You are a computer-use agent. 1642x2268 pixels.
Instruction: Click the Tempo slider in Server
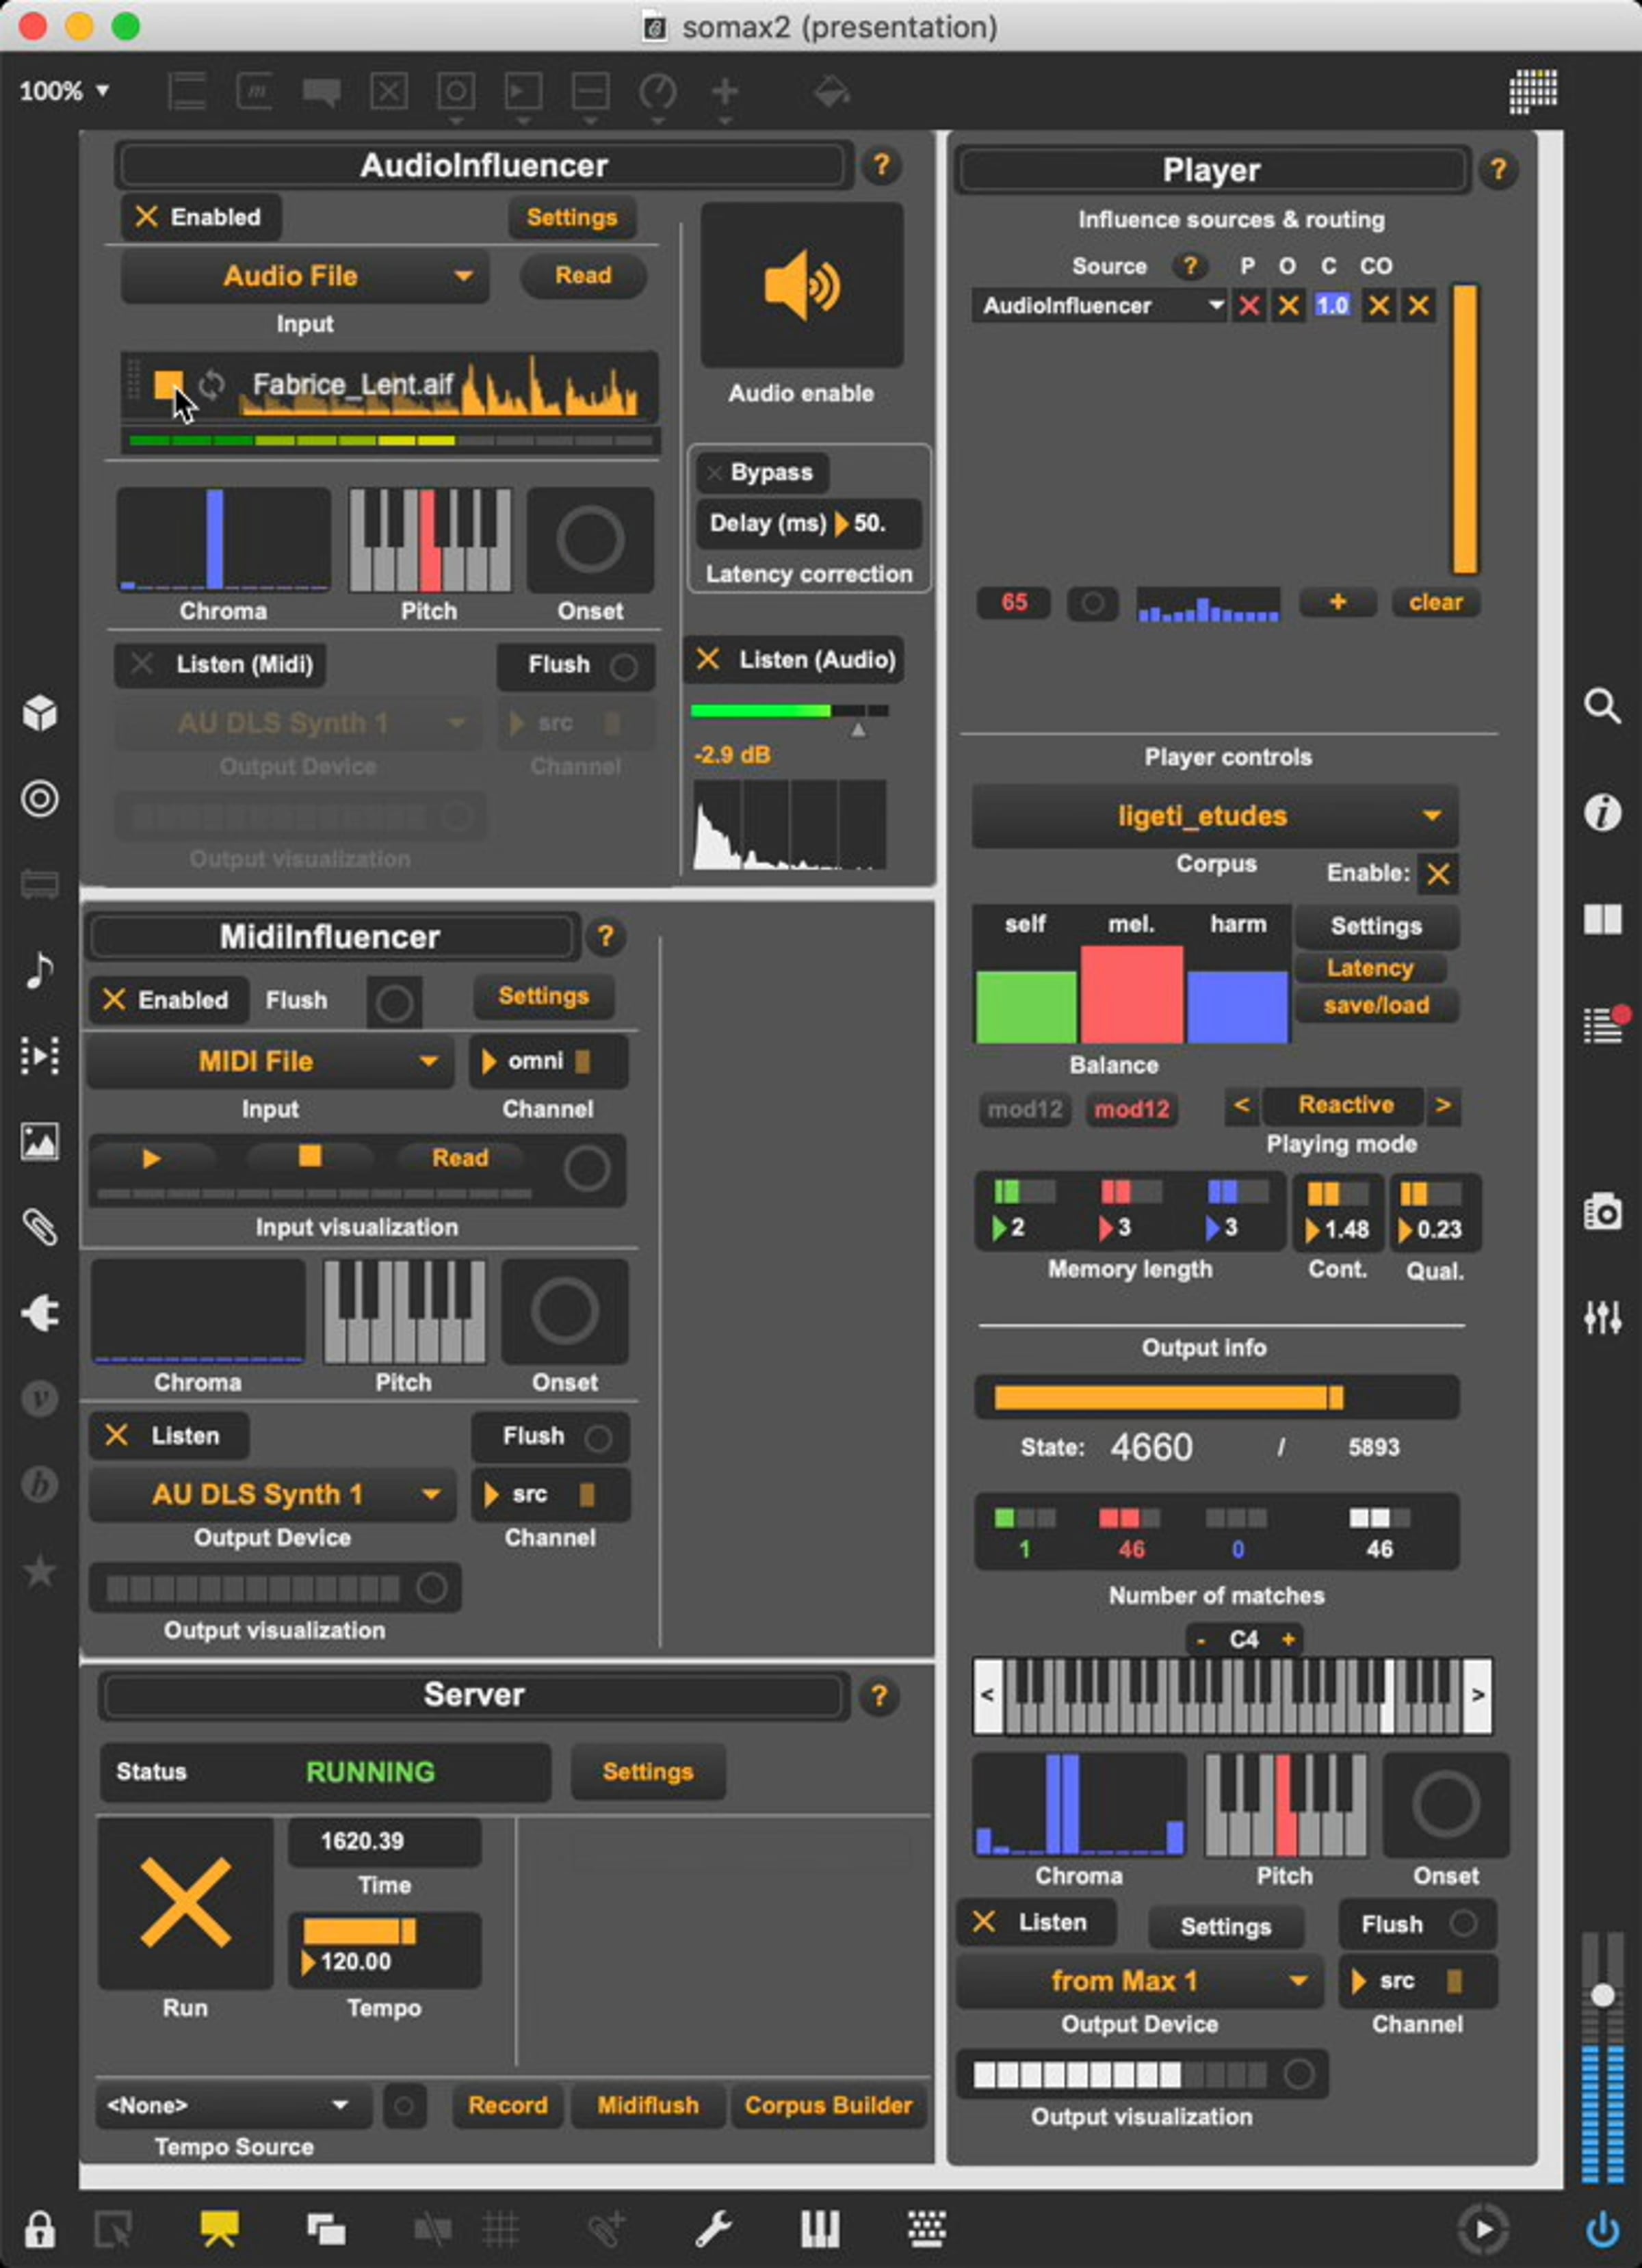[360, 1931]
